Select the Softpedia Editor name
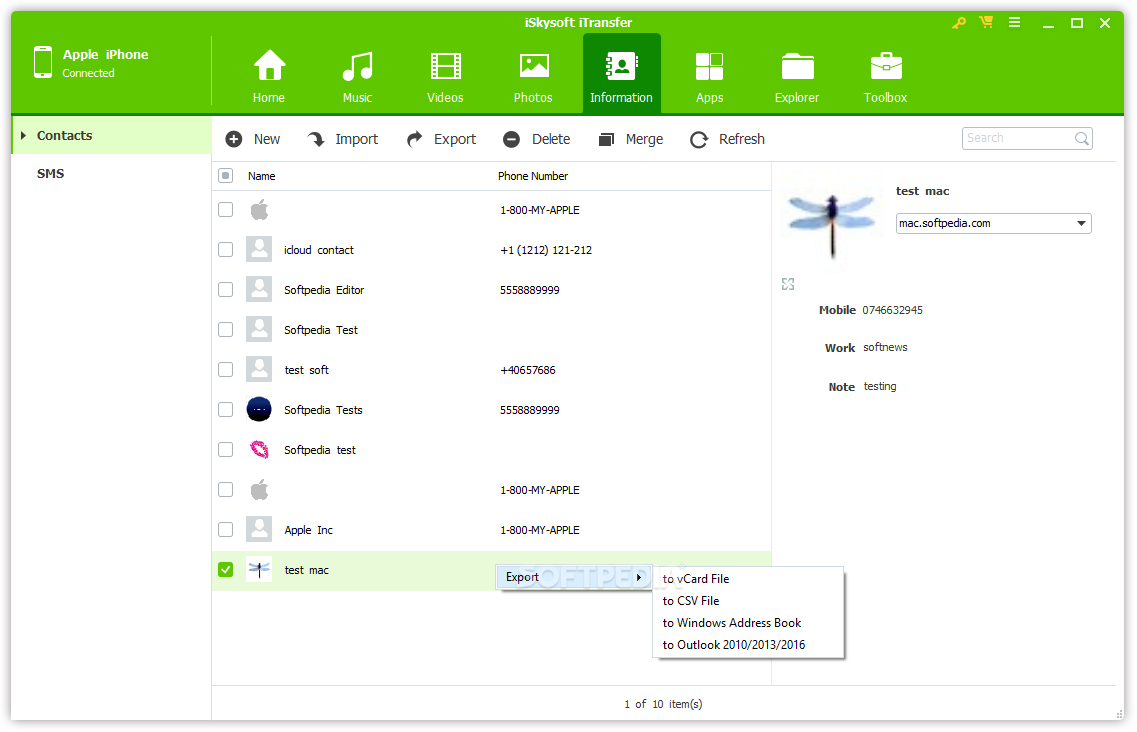Viewport: 1137px width, 732px height. tap(324, 290)
